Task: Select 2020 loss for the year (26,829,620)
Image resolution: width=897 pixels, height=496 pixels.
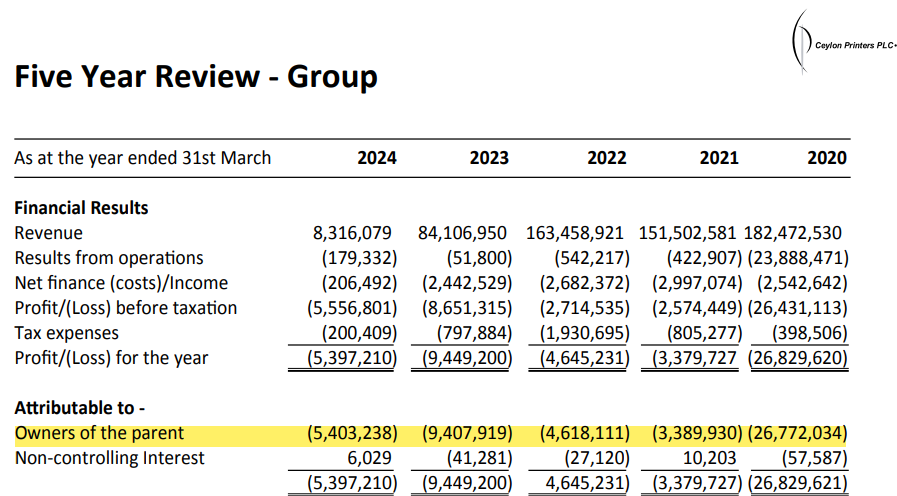Action: click(798, 358)
